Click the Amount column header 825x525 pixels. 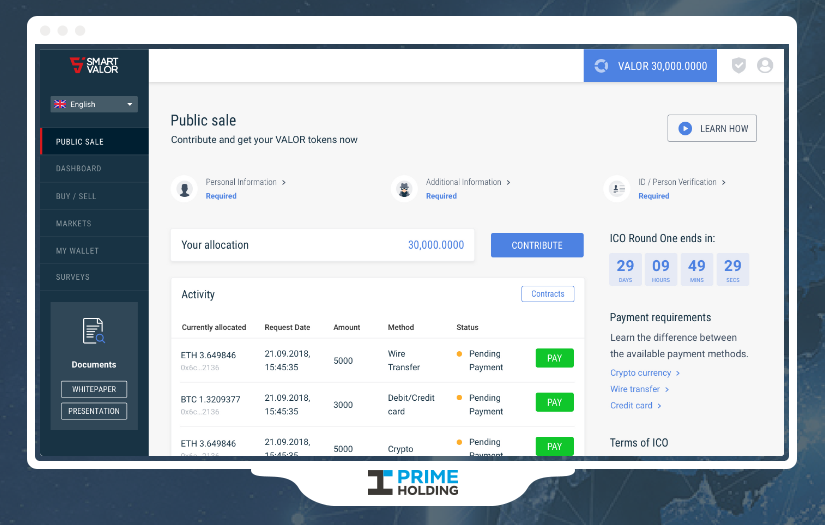pyautogui.click(x=347, y=327)
